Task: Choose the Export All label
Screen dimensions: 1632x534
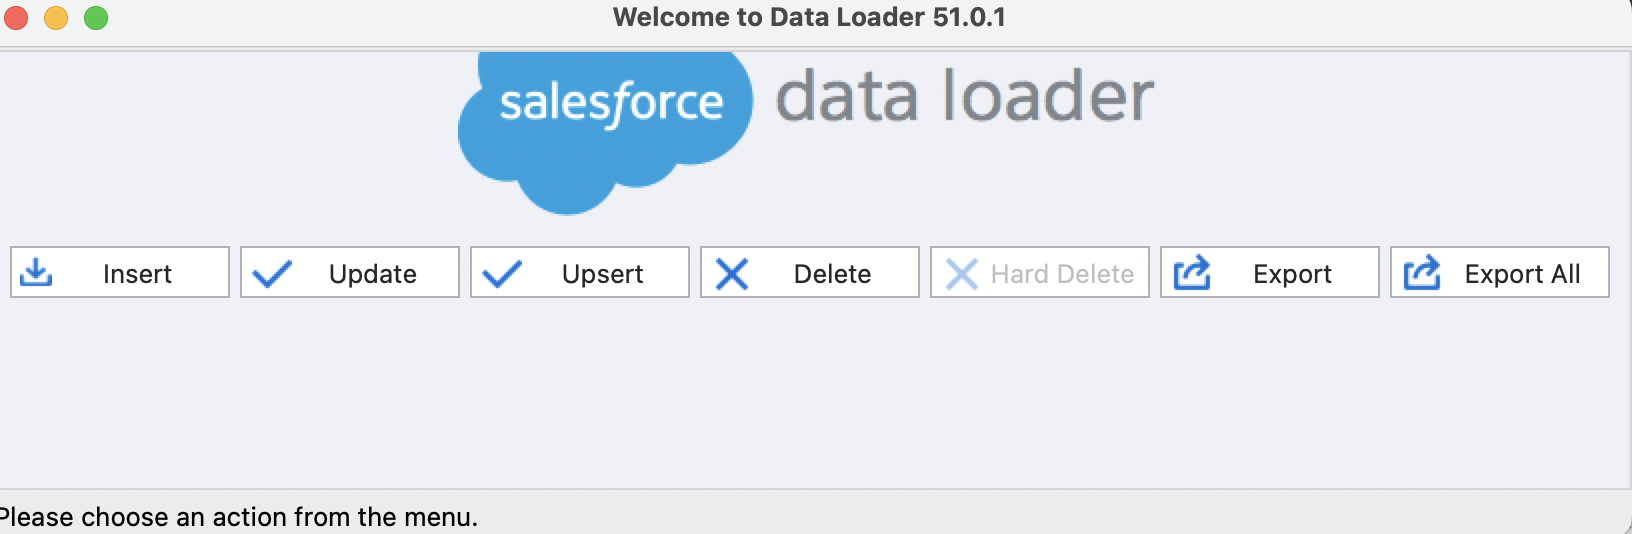Action: coord(1522,274)
